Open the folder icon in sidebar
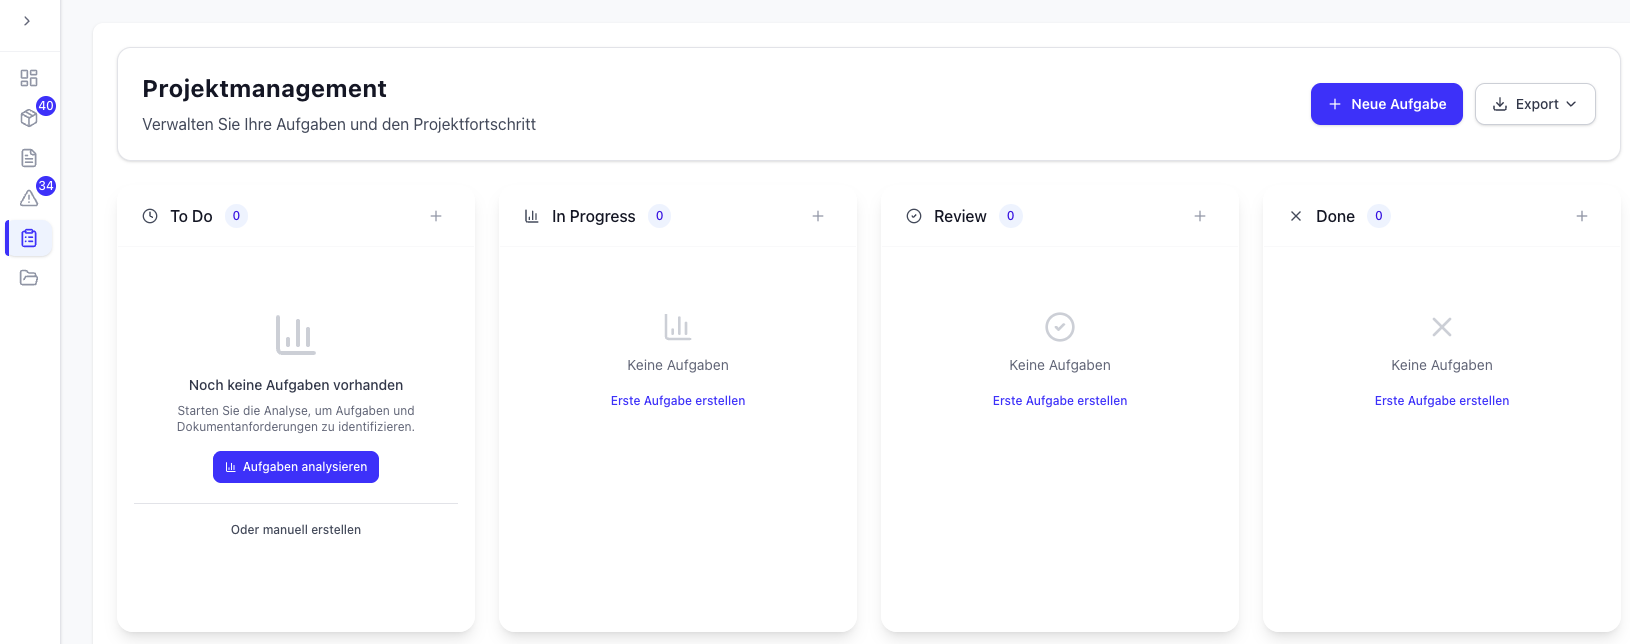Screen dimensions: 1630x644 click(29, 278)
